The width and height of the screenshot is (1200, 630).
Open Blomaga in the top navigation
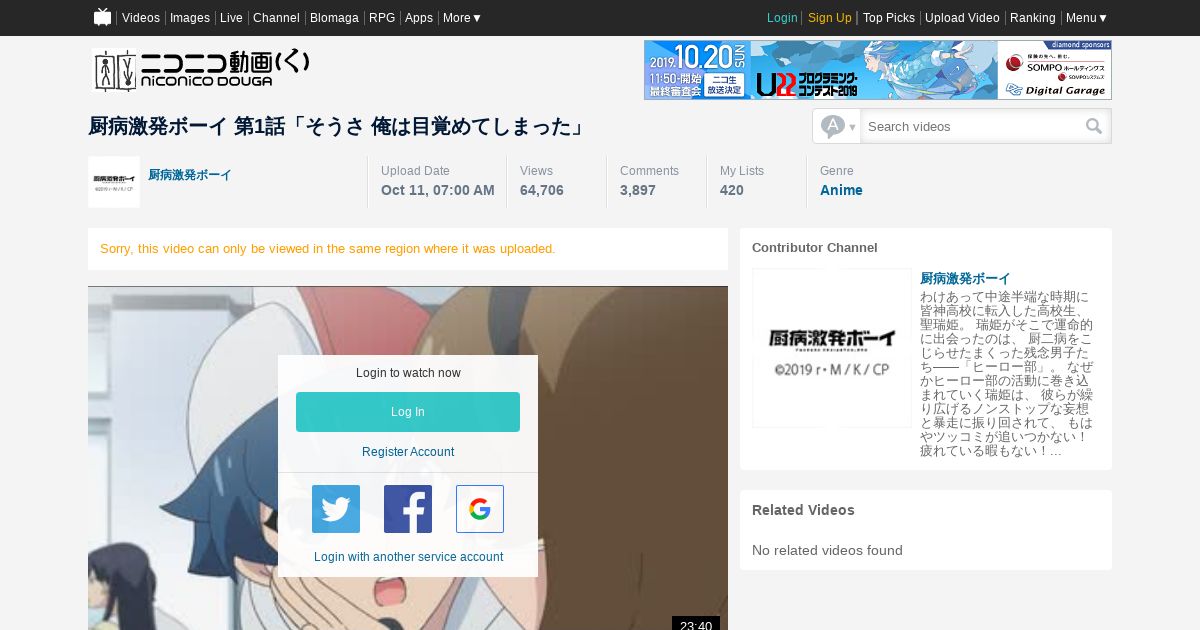coord(334,18)
